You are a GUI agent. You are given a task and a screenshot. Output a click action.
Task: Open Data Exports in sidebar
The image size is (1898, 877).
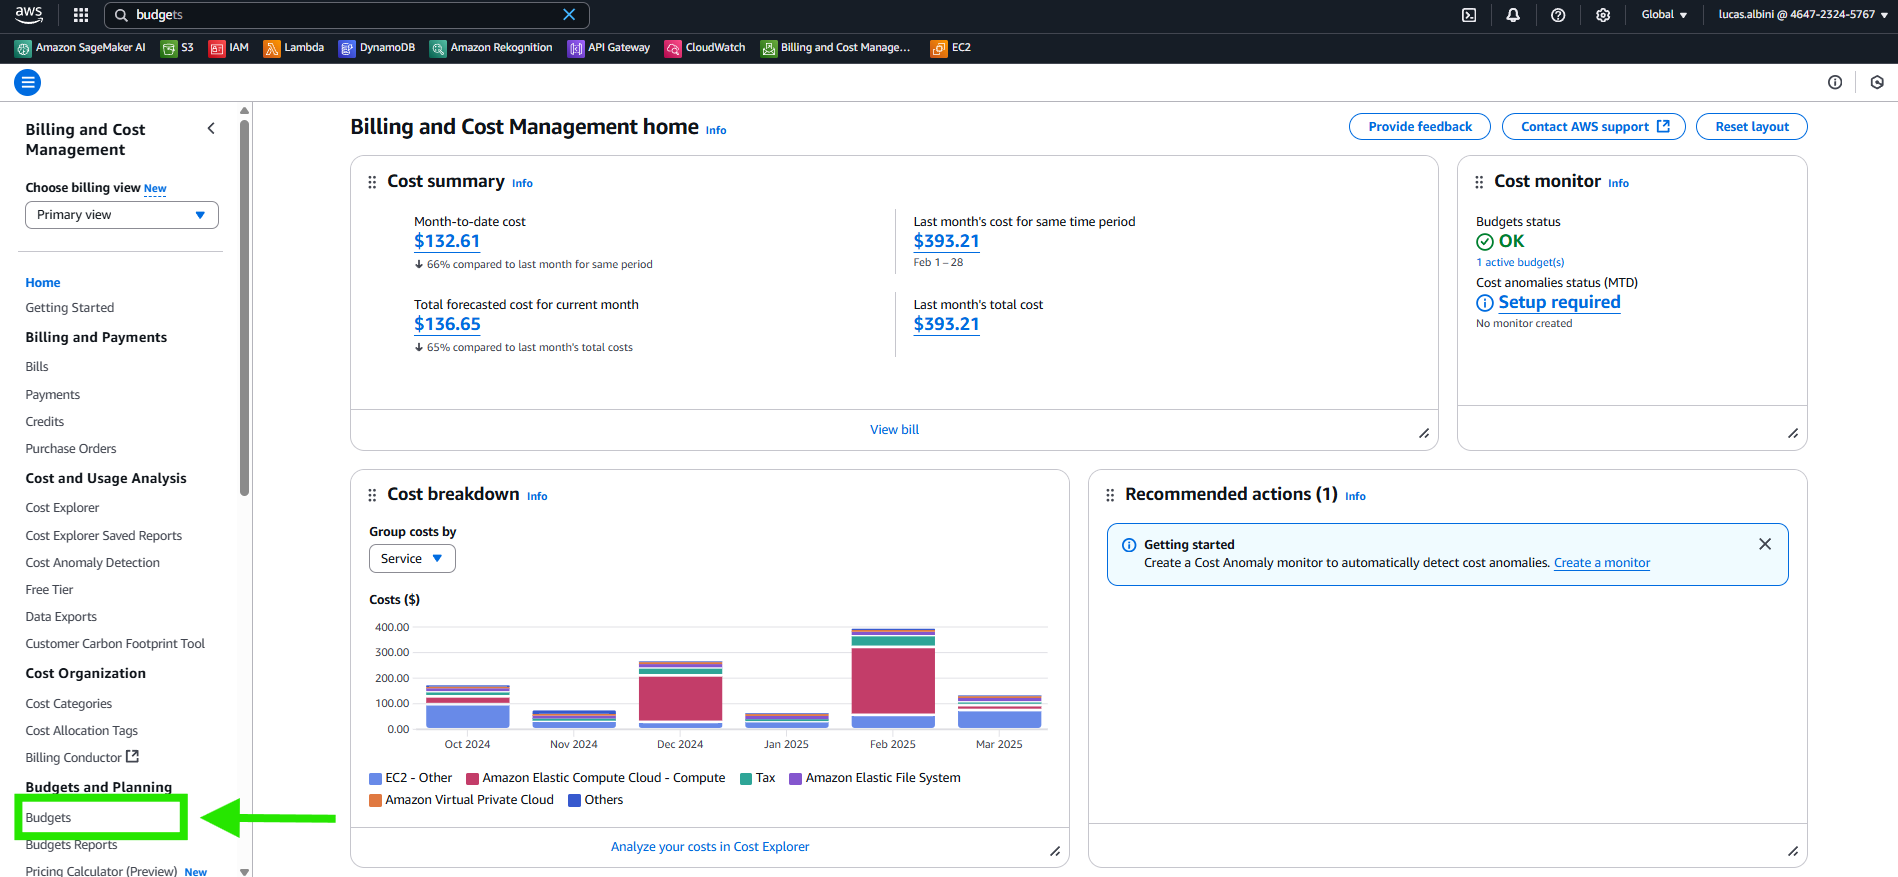point(61,617)
